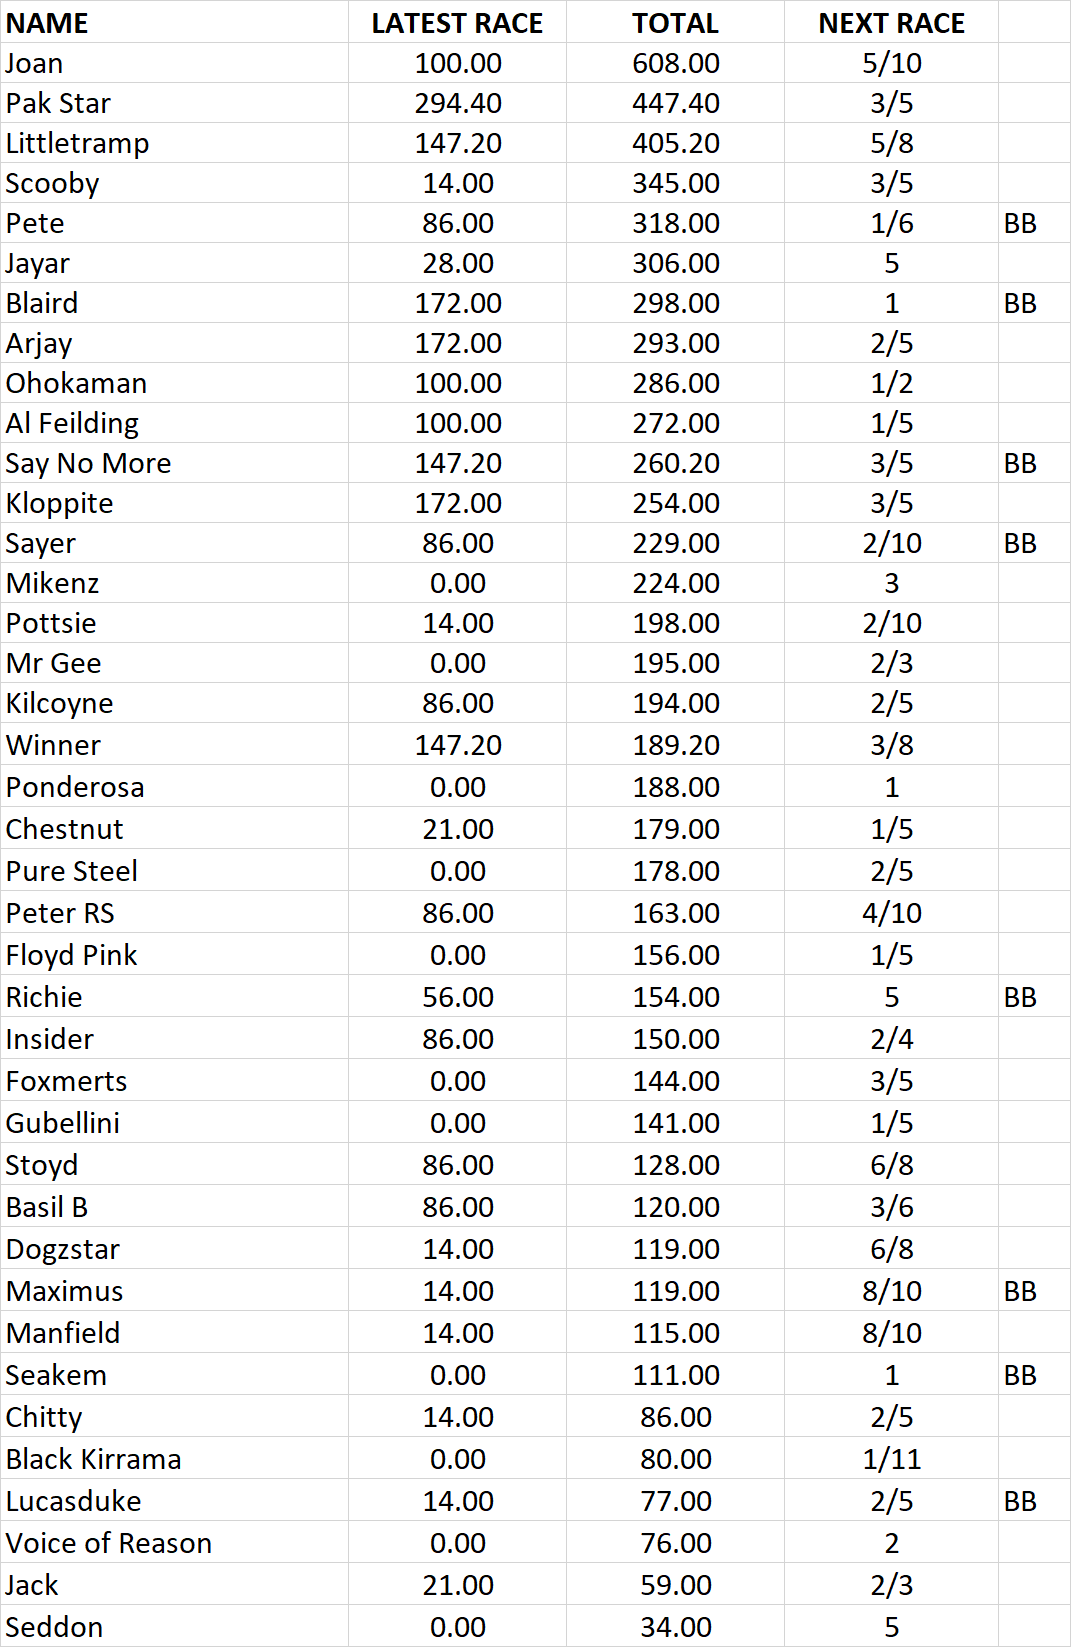Select the TOTAL column header
The height and width of the screenshot is (1647, 1071).
coord(675,22)
